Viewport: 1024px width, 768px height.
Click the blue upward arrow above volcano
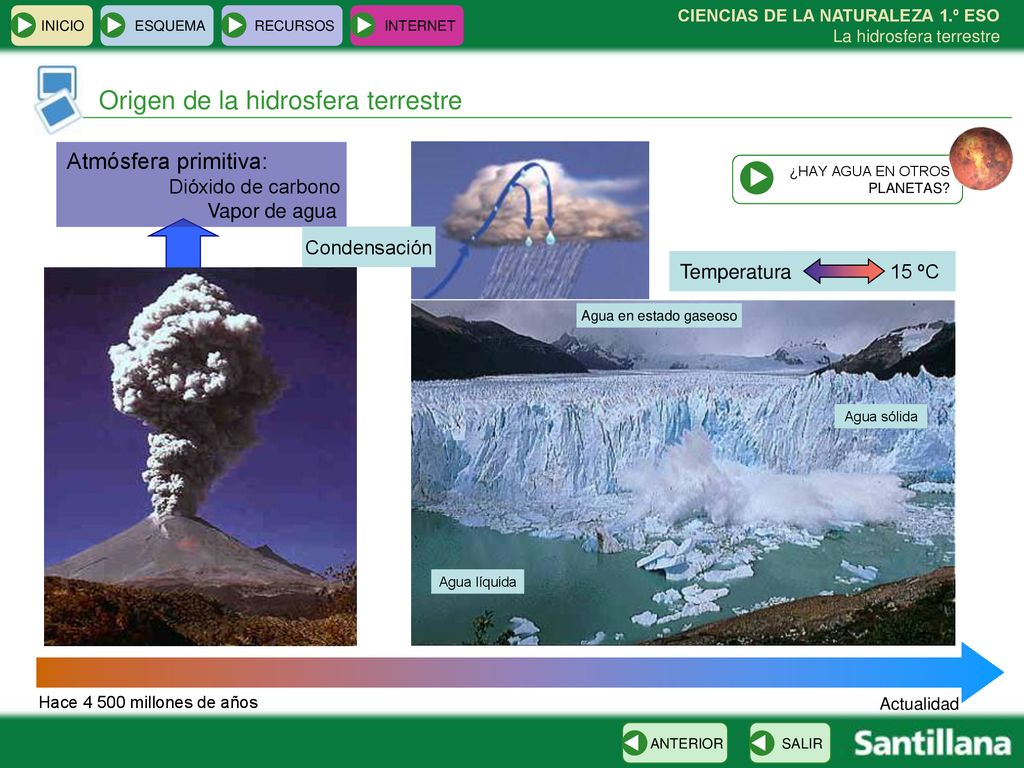[x=183, y=243]
